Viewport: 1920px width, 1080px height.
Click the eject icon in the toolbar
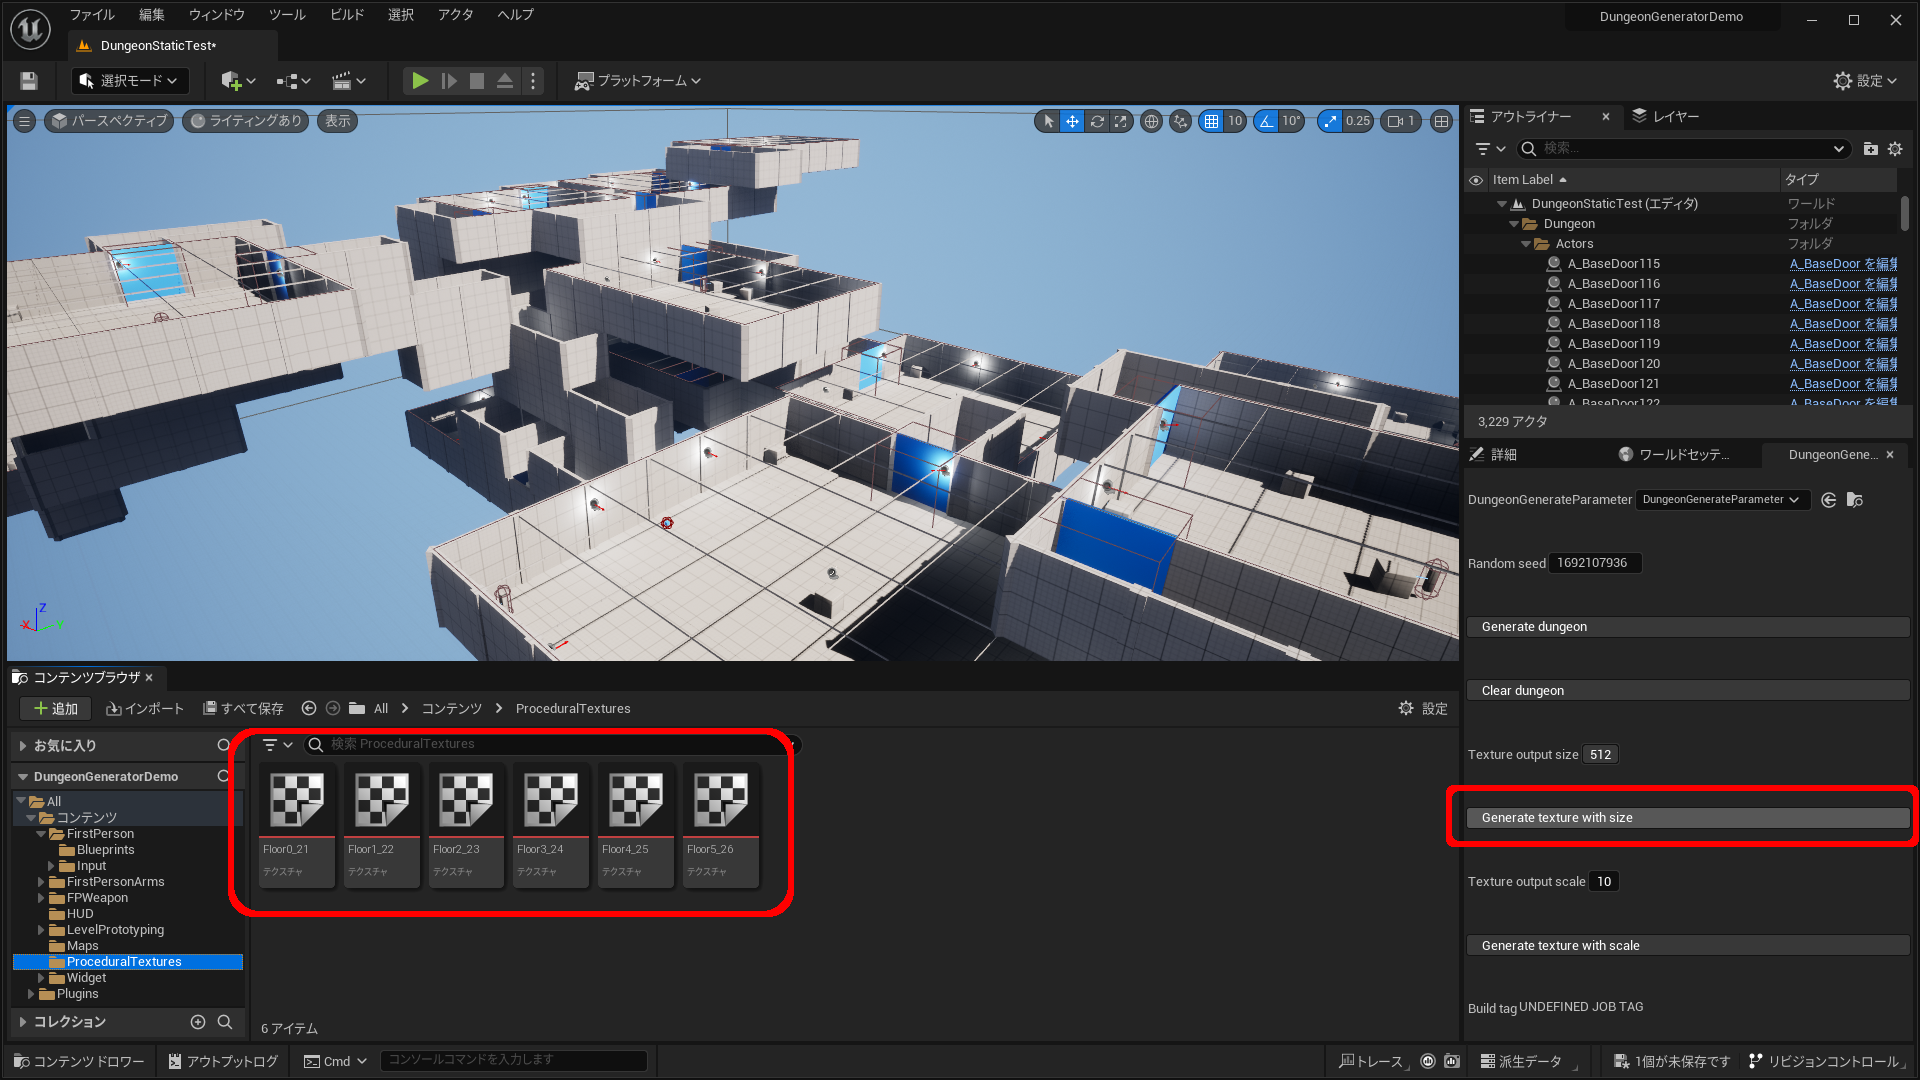click(x=505, y=81)
